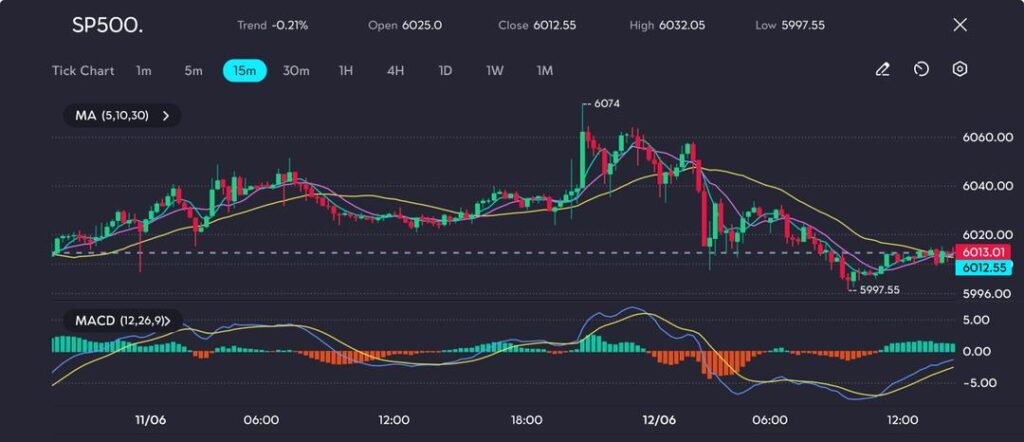Viewport: 1024px width, 442px height.
Task: Open chart settings hexagon icon
Action: [x=960, y=70]
